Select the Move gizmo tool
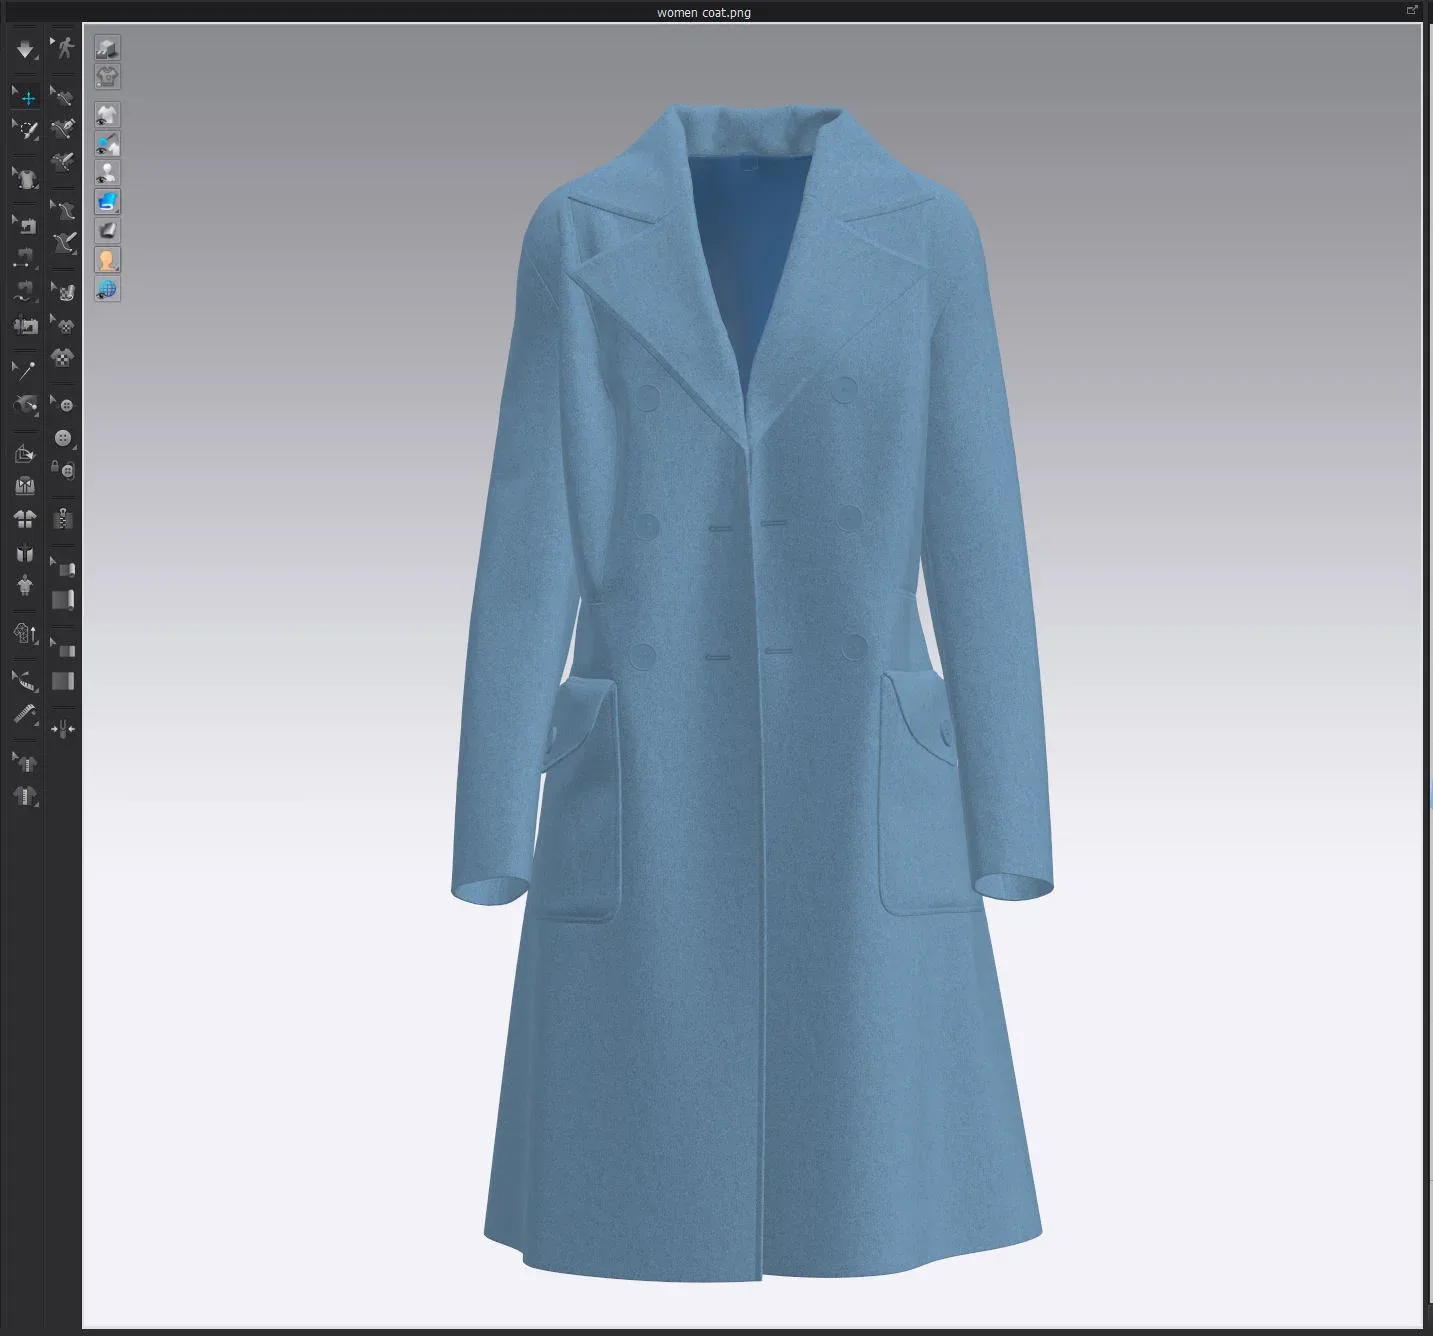This screenshot has width=1433, height=1336. coord(25,97)
